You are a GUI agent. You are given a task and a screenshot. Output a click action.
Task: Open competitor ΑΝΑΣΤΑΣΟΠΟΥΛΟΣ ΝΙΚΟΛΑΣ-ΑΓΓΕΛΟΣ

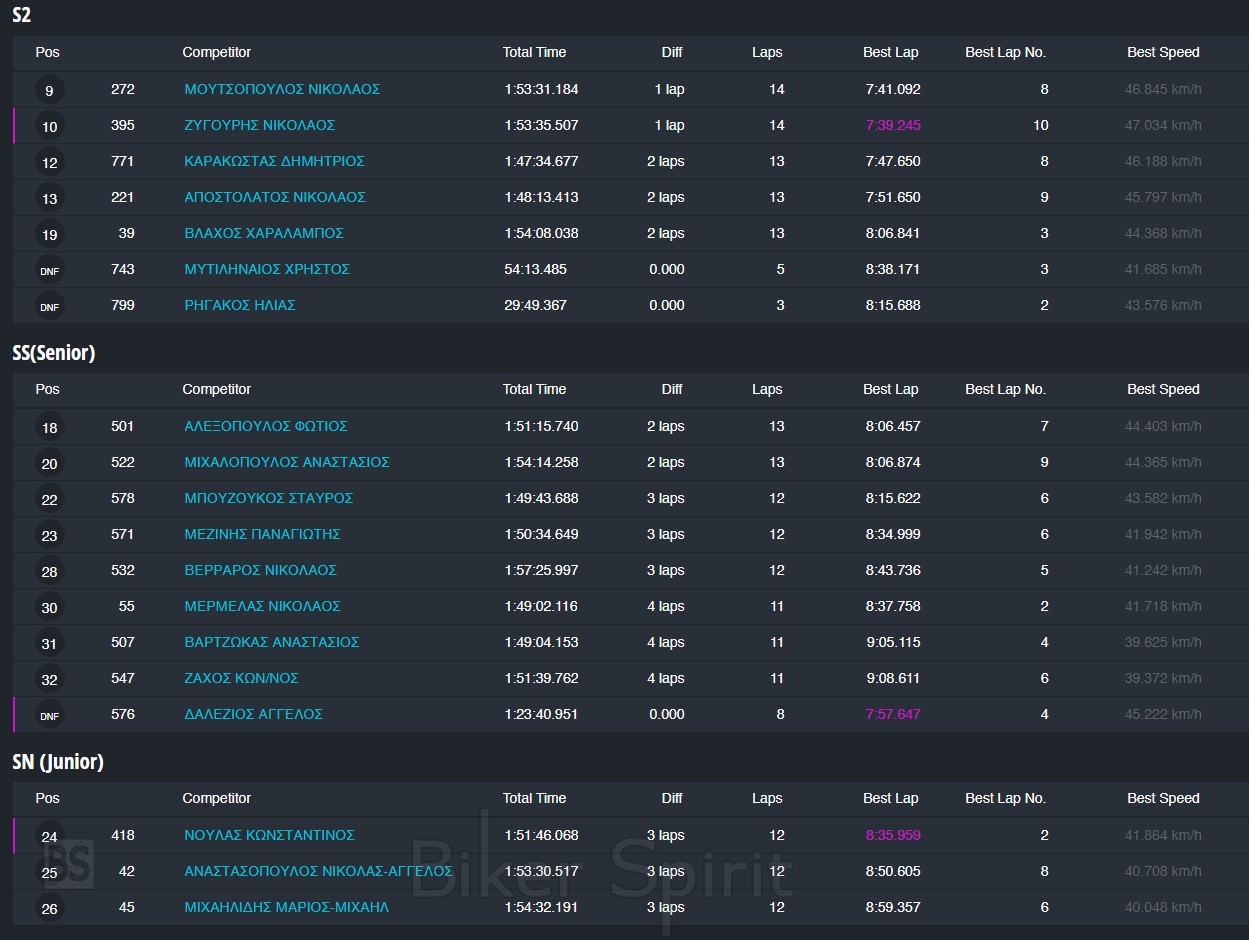[x=318, y=871]
